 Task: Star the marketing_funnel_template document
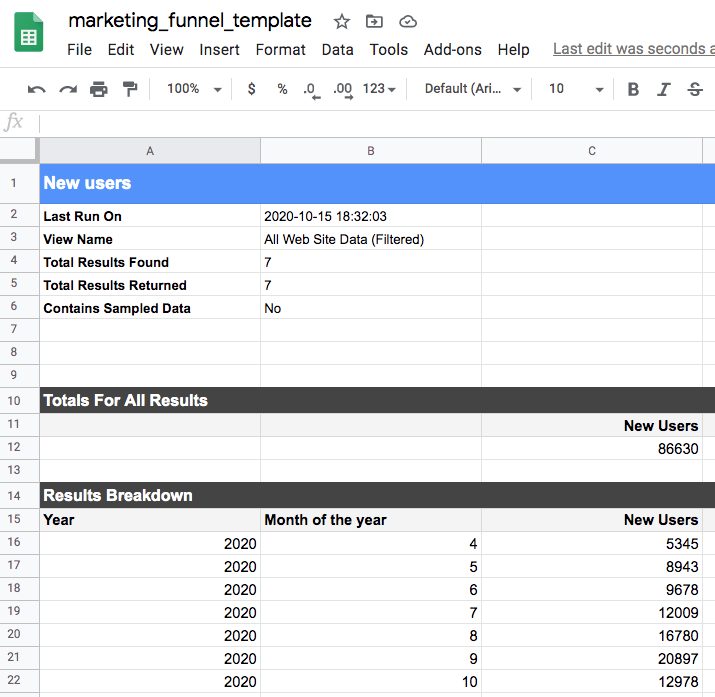point(342,21)
